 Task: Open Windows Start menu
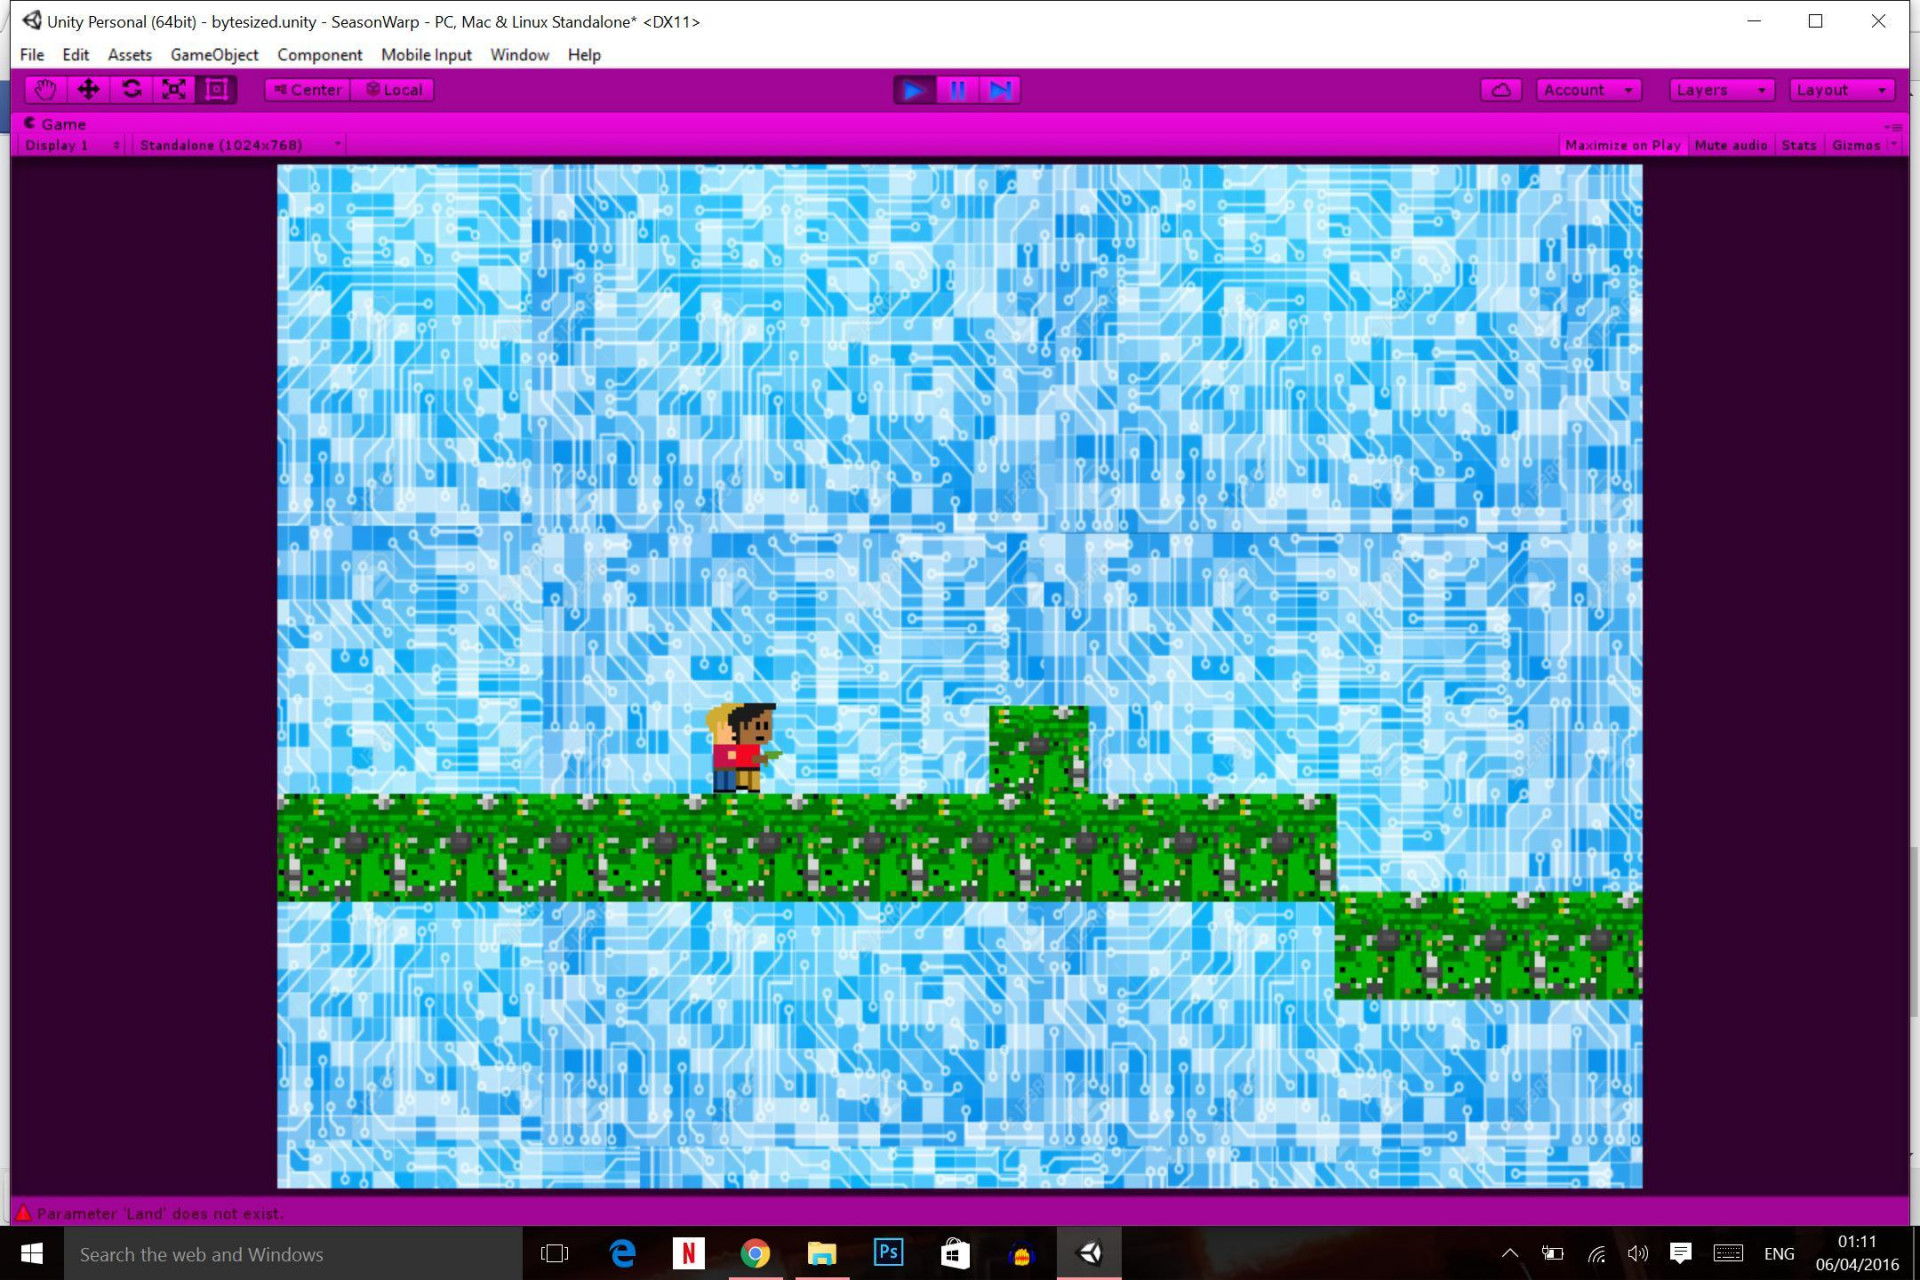click(x=32, y=1254)
